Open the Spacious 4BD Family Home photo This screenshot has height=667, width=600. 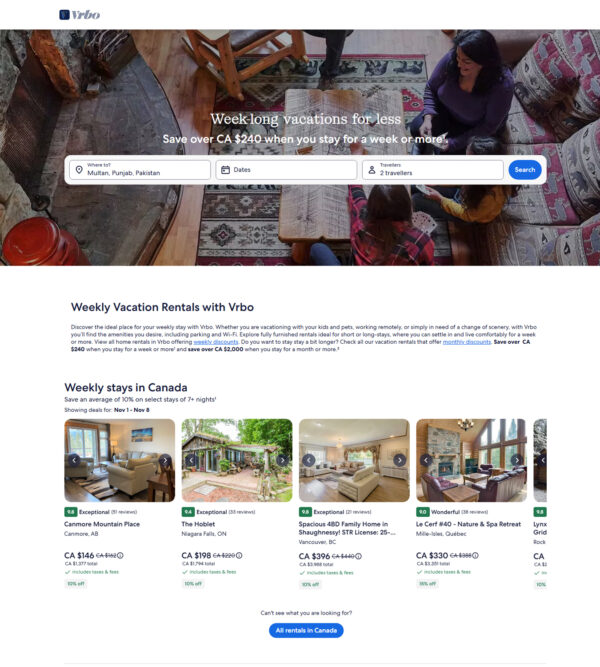tap(354, 460)
